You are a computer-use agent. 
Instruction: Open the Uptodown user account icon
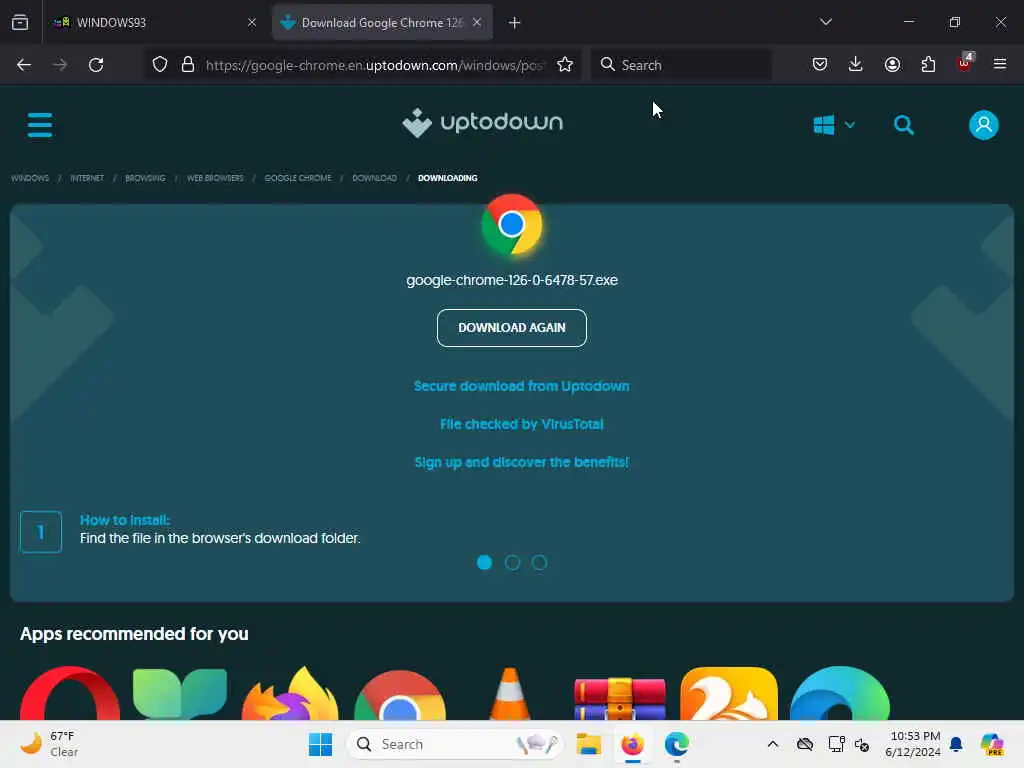(984, 124)
